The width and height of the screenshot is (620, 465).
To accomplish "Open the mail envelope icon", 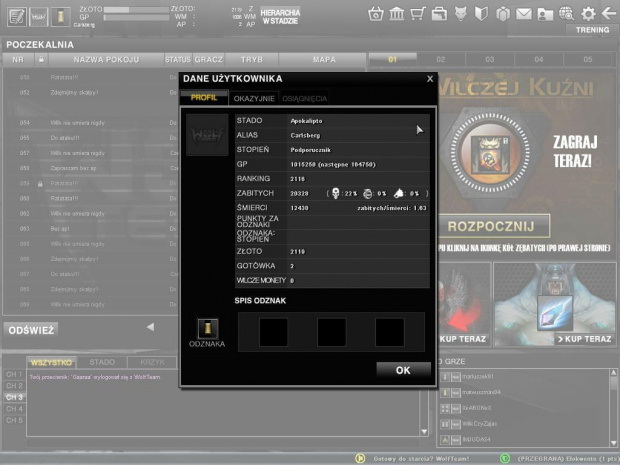I will pyautogui.click(x=524, y=14).
